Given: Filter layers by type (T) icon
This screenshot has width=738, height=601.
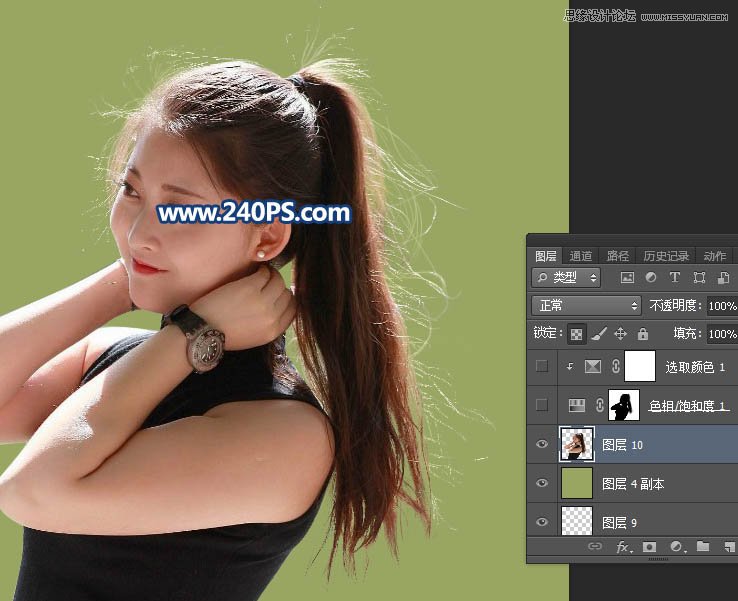Looking at the screenshot, I should [674, 278].
